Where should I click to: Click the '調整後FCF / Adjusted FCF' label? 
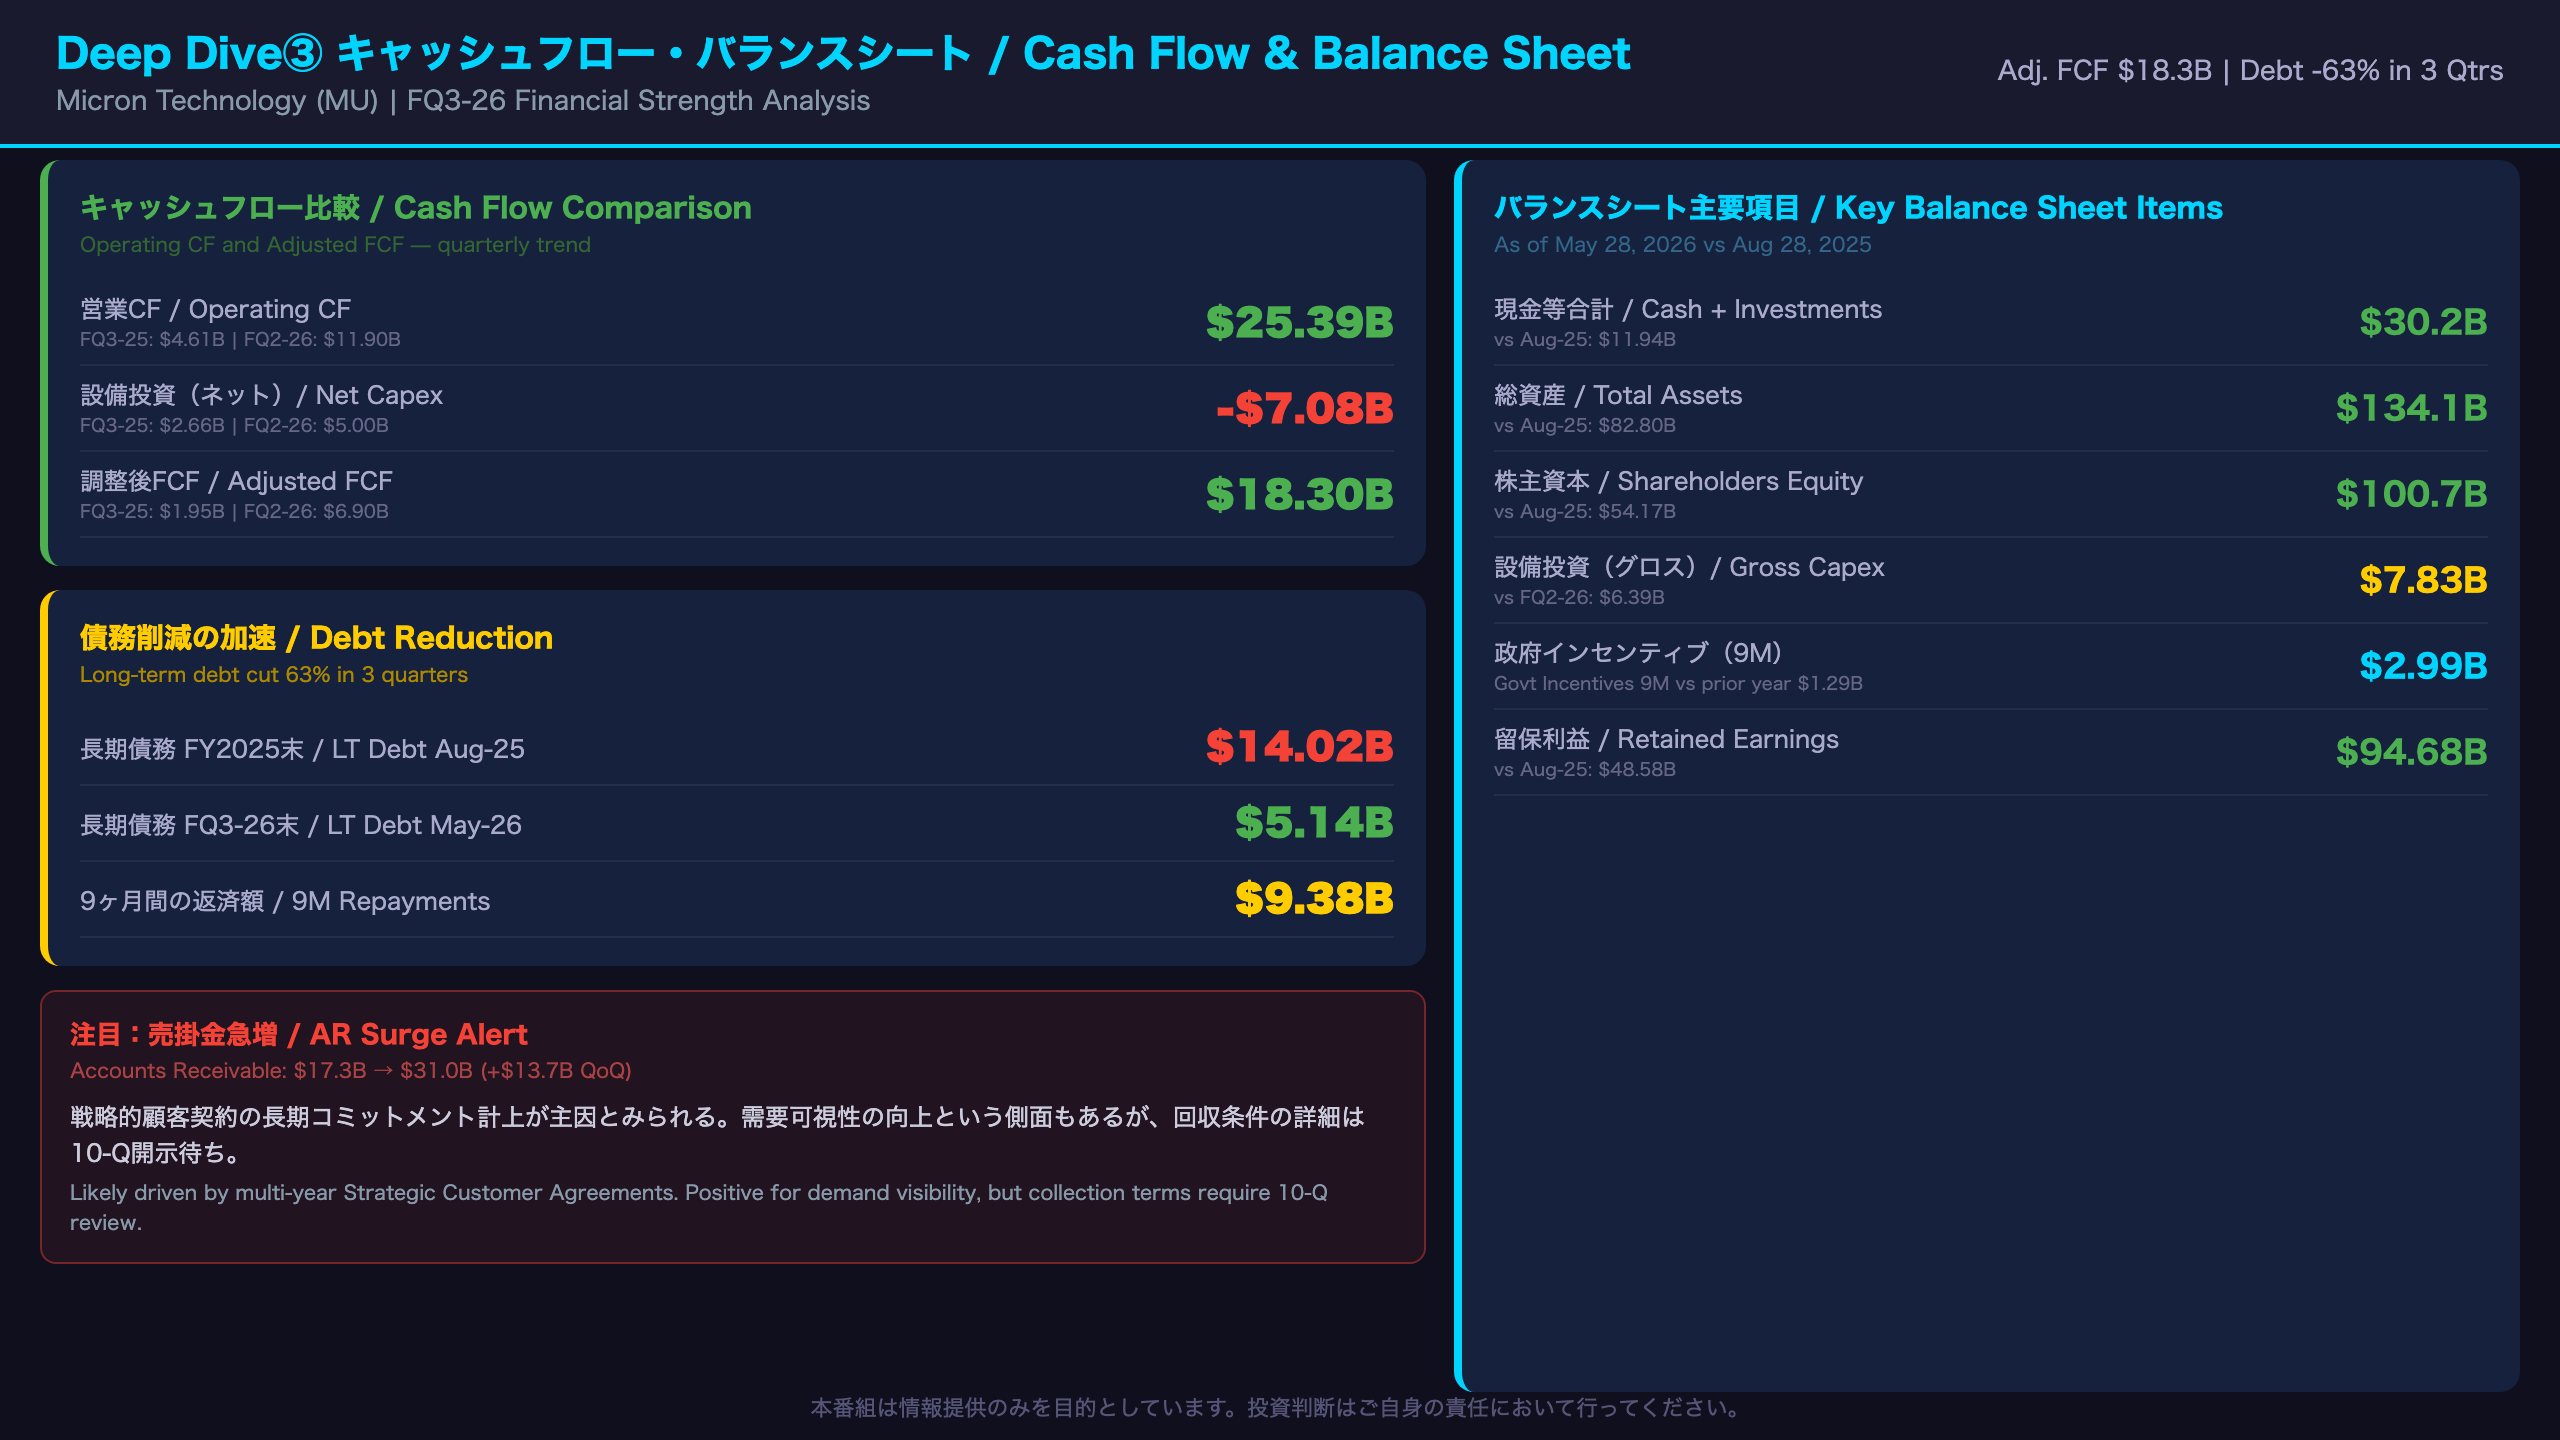(x=236, y=481)
